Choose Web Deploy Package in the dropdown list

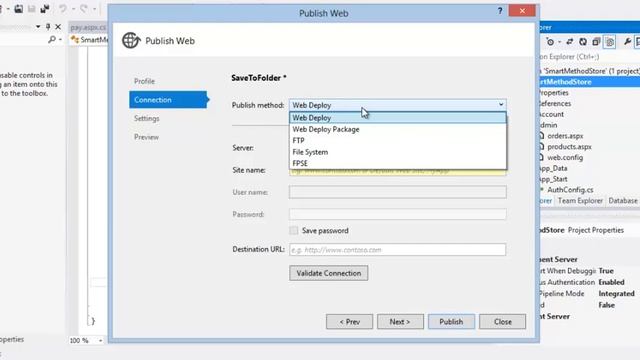coord(398,129)
